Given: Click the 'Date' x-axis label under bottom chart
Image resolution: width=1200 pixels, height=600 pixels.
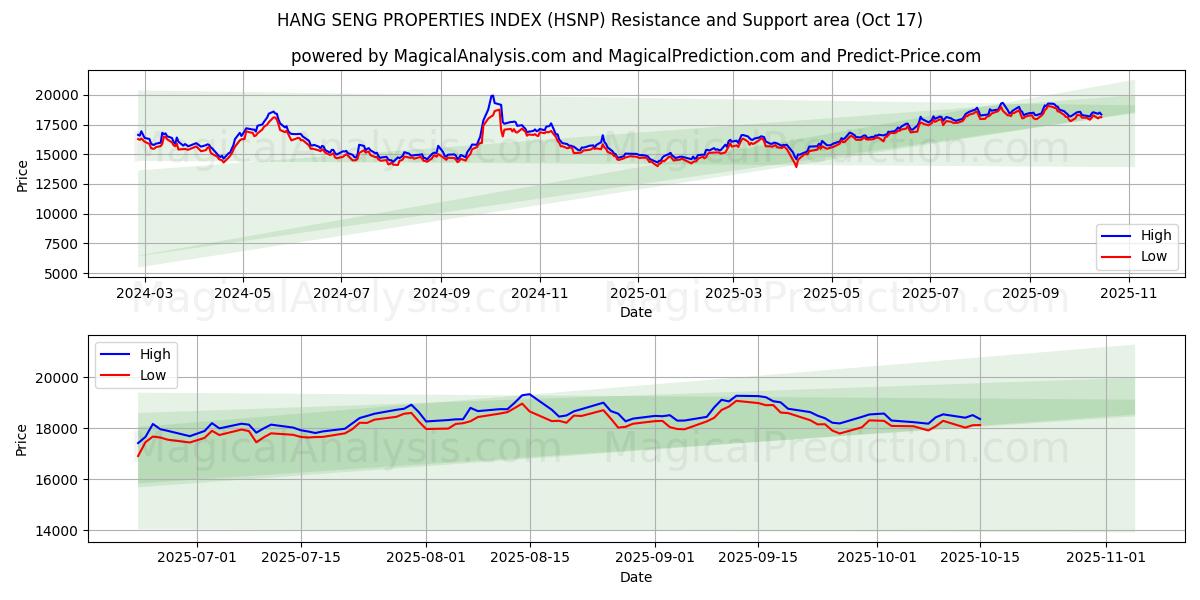Looking at the screenshot, I should (635, 577).
